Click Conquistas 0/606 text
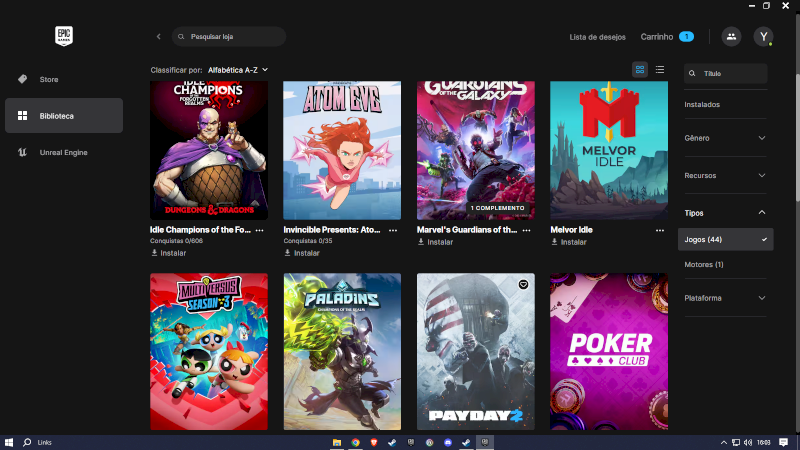Viewport: 800px width, 450px height. (x=177, y=241)
